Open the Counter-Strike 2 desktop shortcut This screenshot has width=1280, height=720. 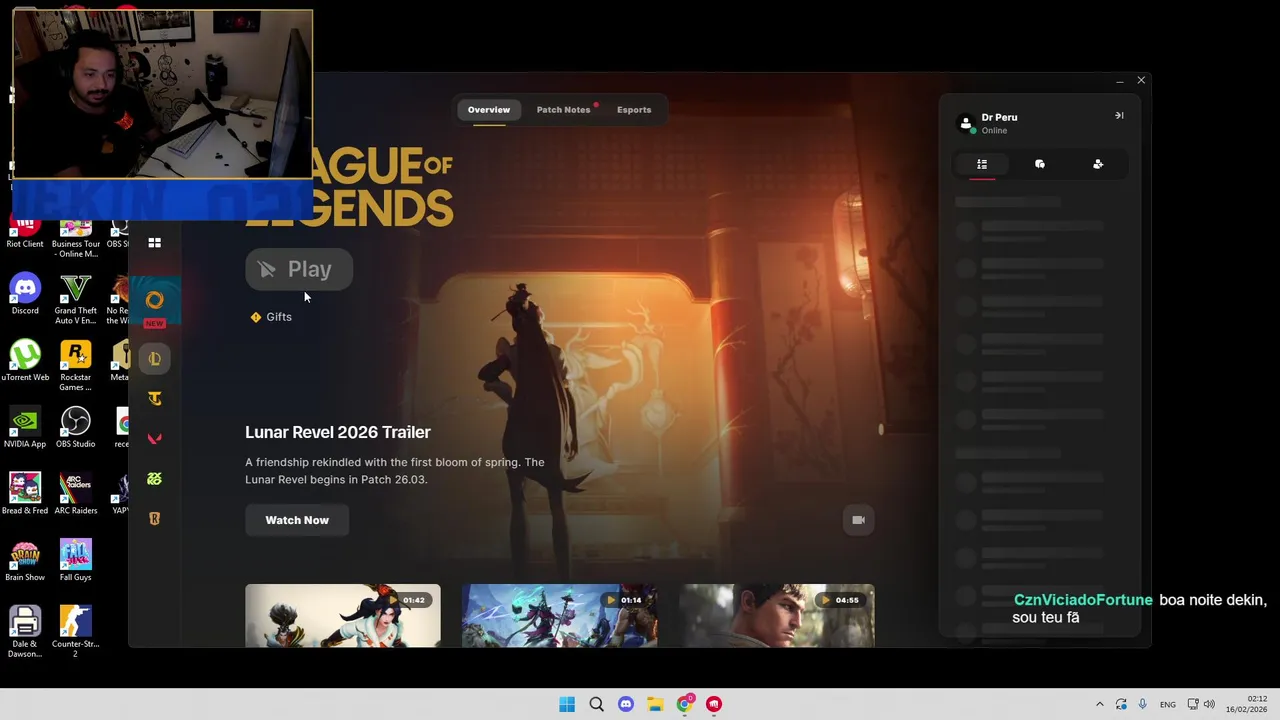click(x=75, y=633)
